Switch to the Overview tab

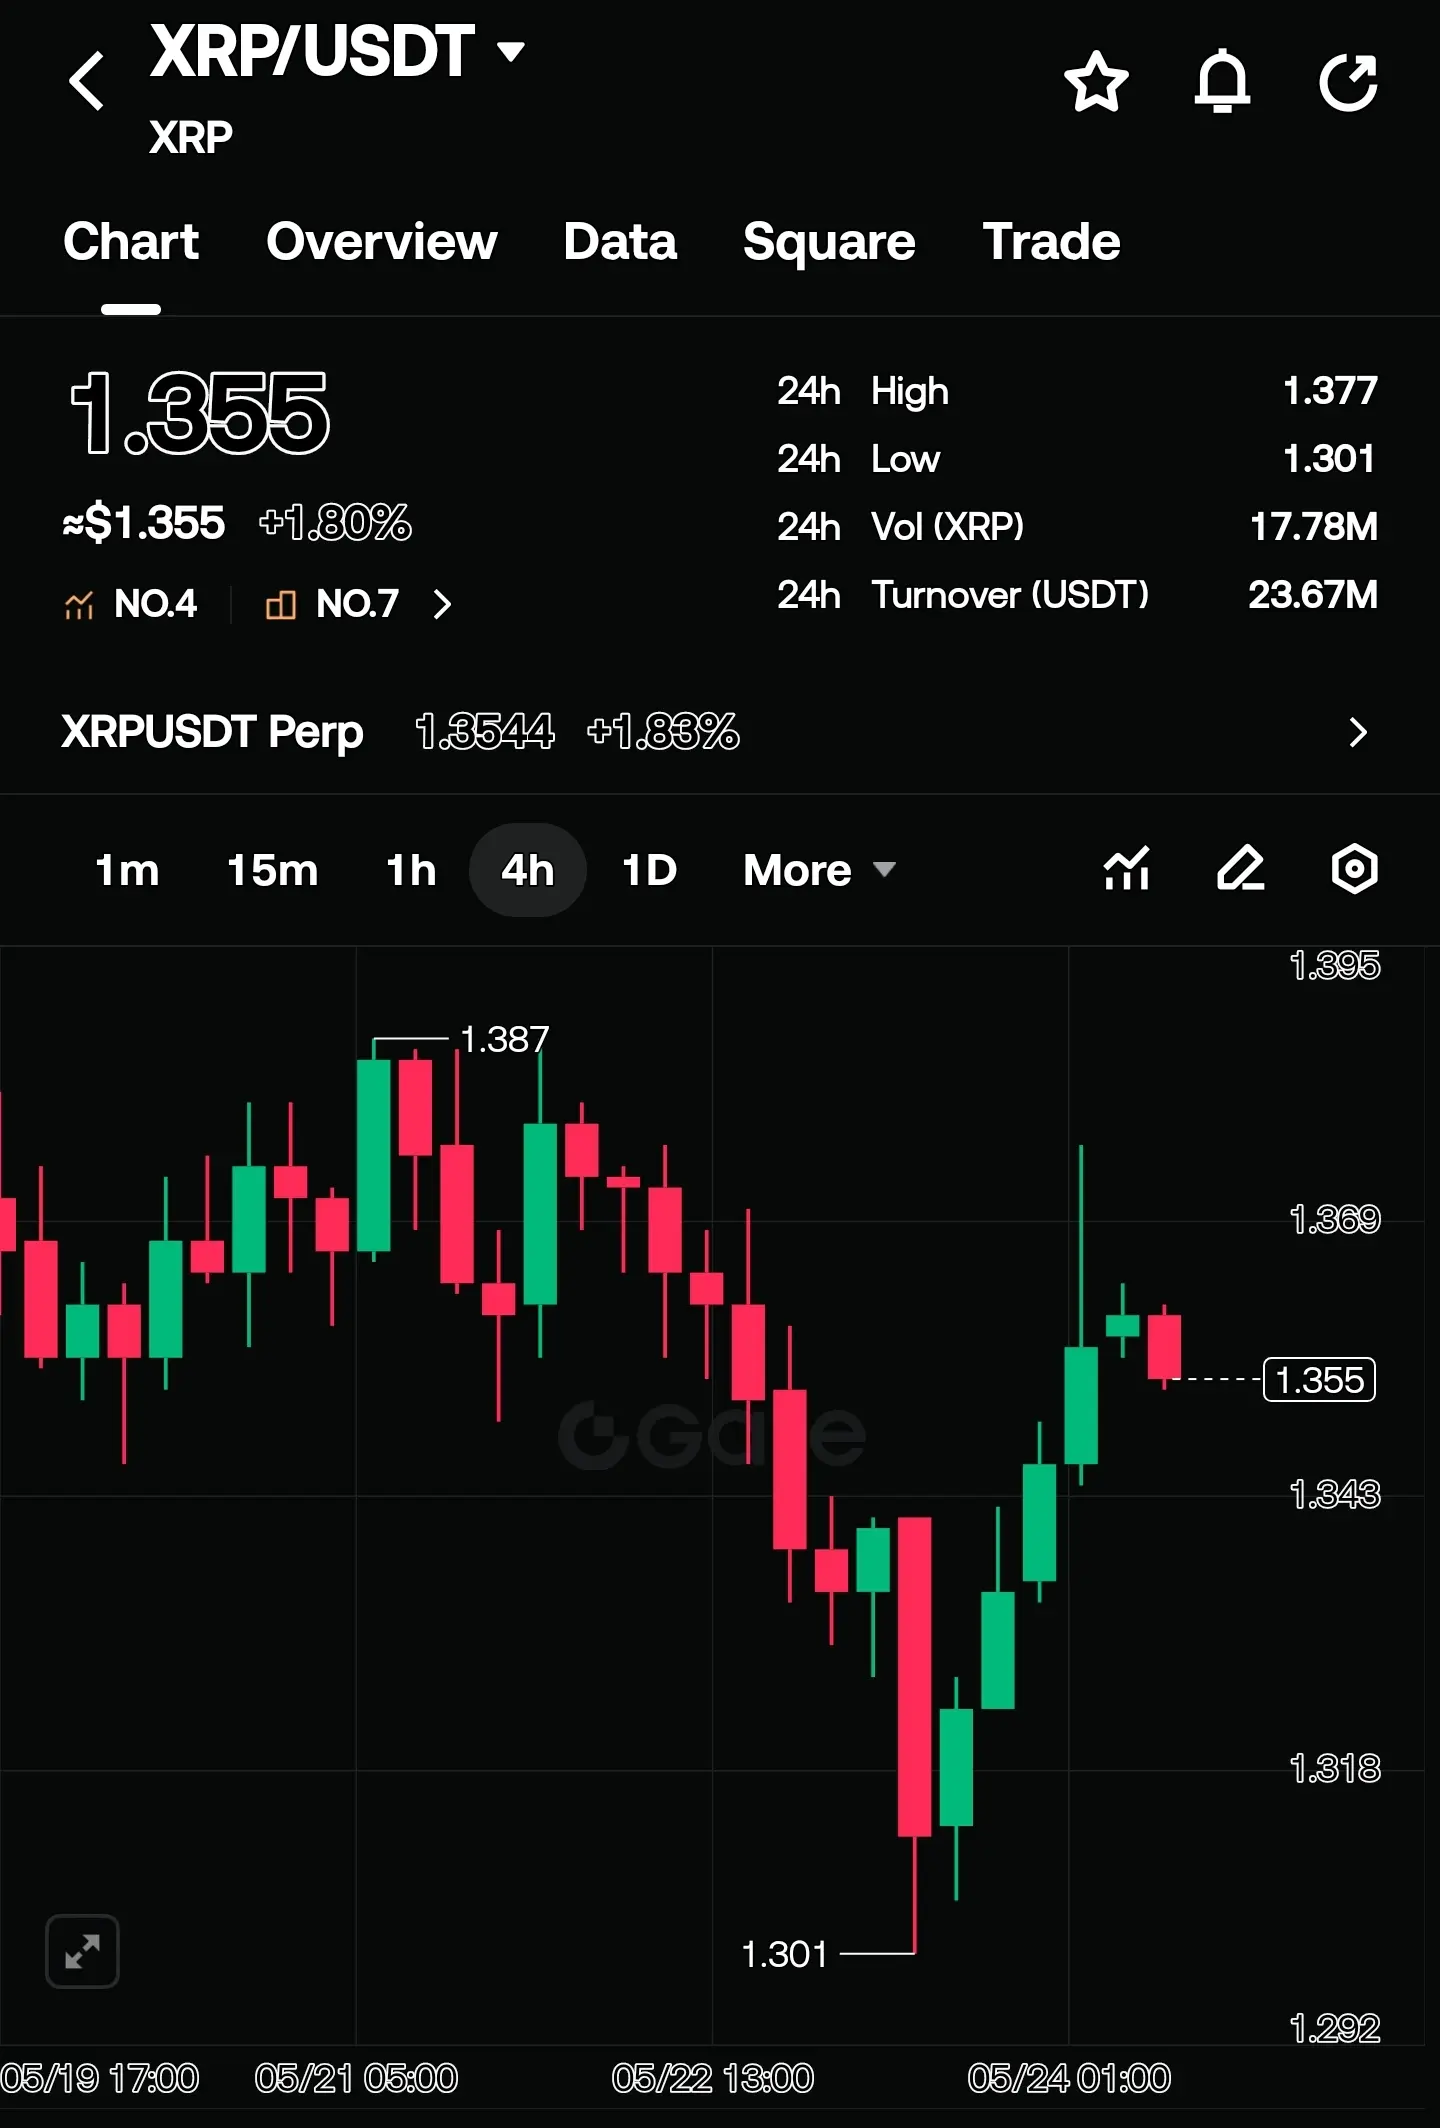pos(382,242)
